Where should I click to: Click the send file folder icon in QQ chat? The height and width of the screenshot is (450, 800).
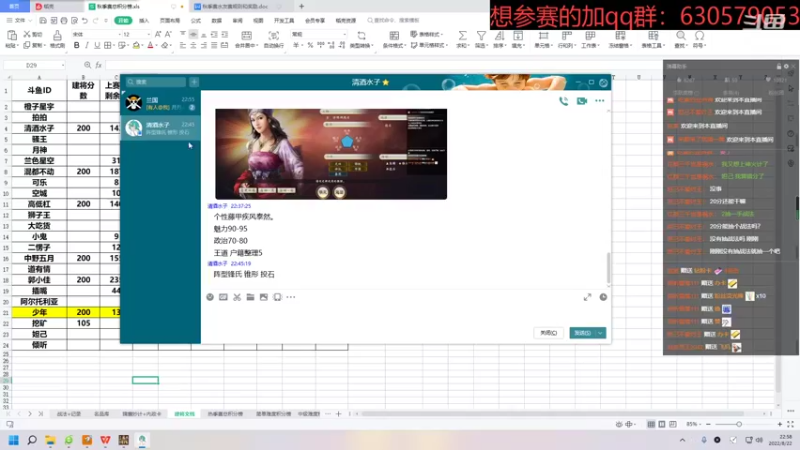click(250, 297)
